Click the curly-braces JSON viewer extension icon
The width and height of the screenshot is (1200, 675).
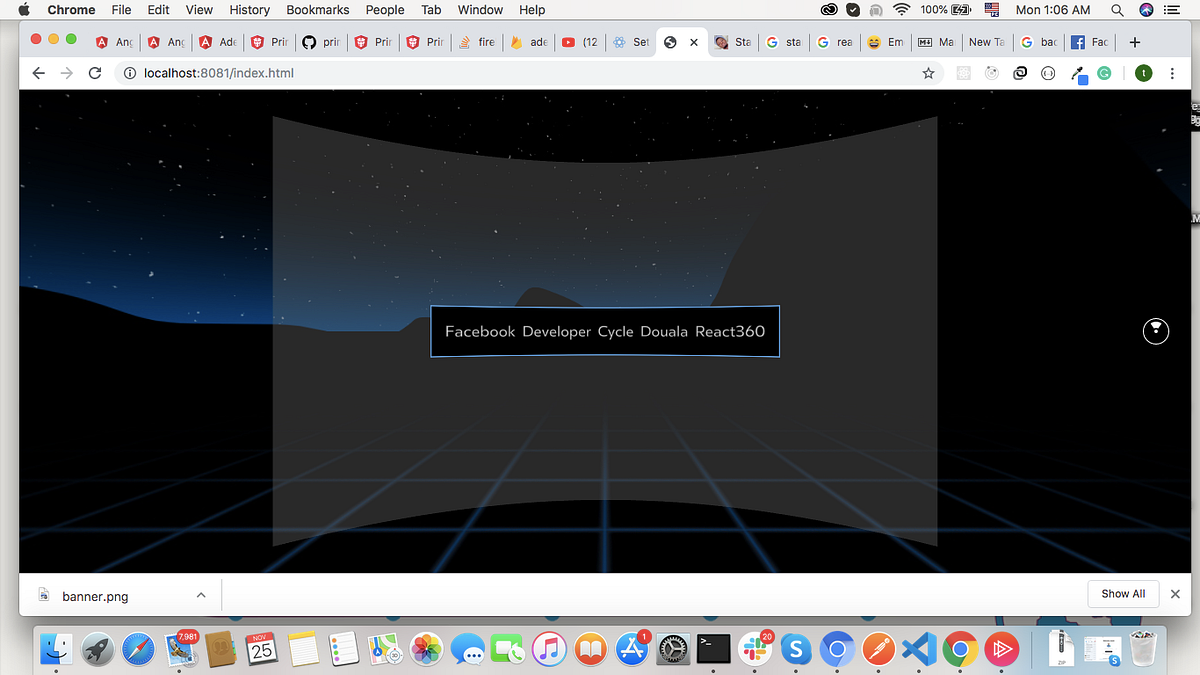[x=1047, y=73]
